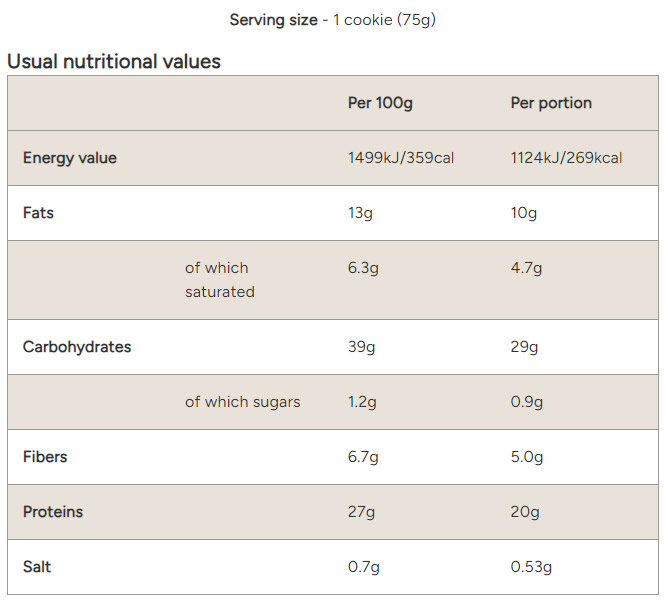Select the 'Fats' row label
The image size is (667, 604).
tap(39, 213)
